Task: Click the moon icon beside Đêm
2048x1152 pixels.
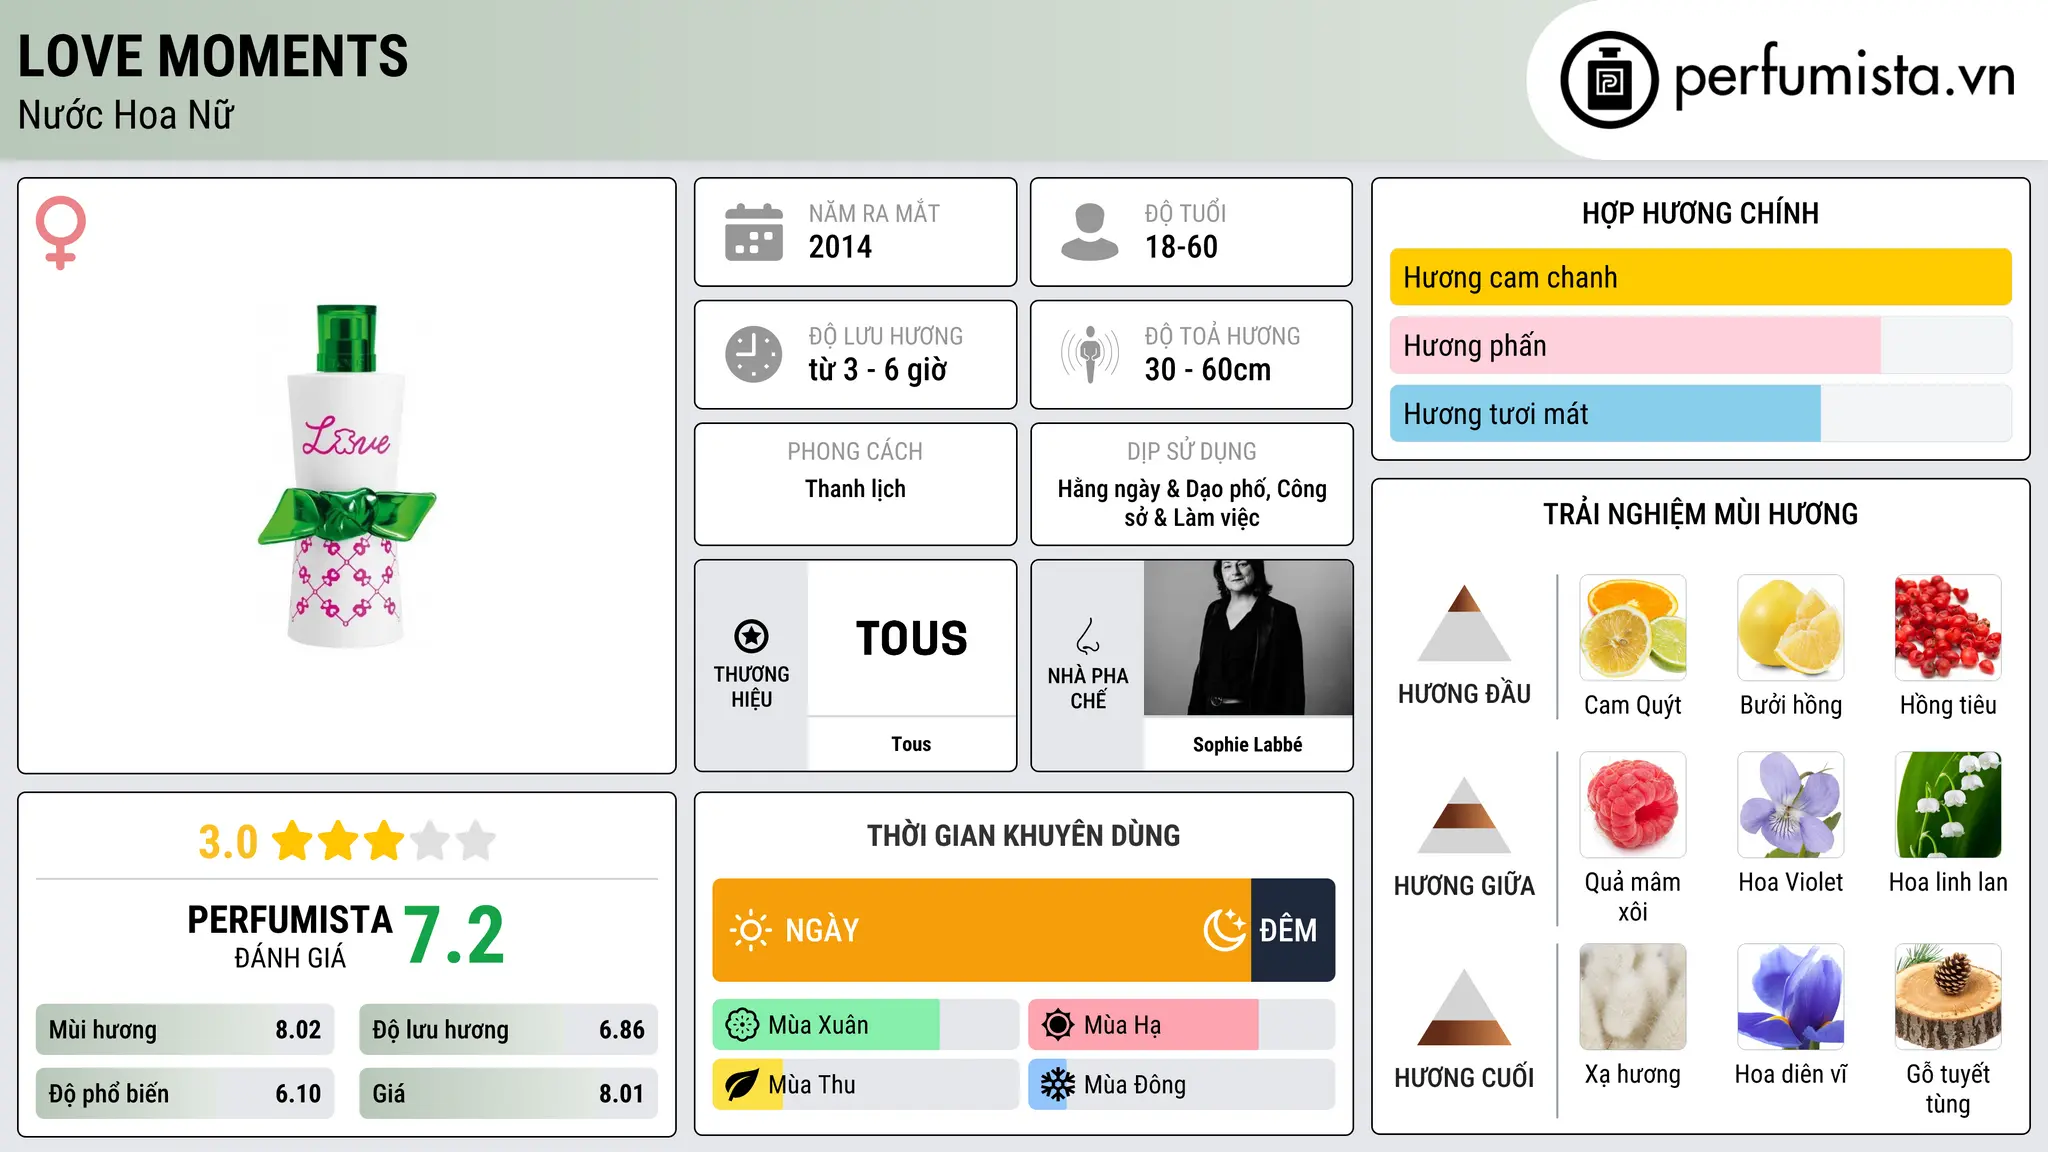Action: [1225, 930]
